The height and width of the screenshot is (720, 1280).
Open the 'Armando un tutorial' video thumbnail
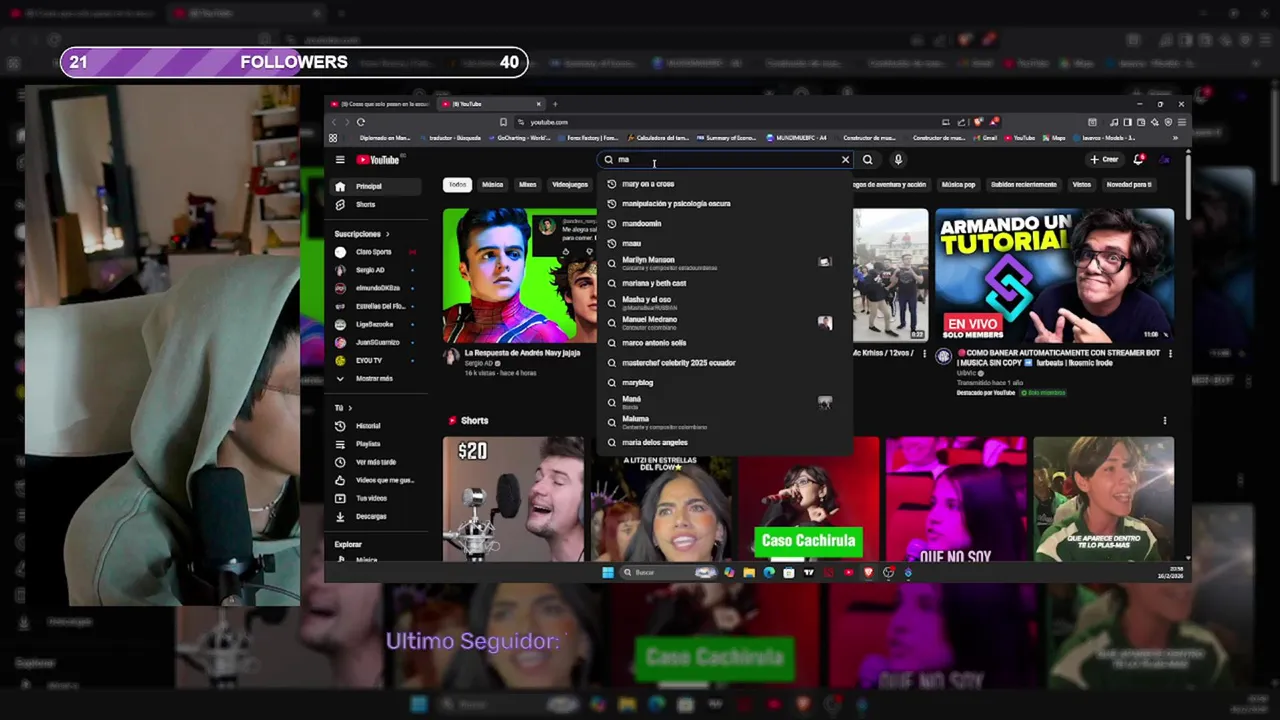[1054, 275]
